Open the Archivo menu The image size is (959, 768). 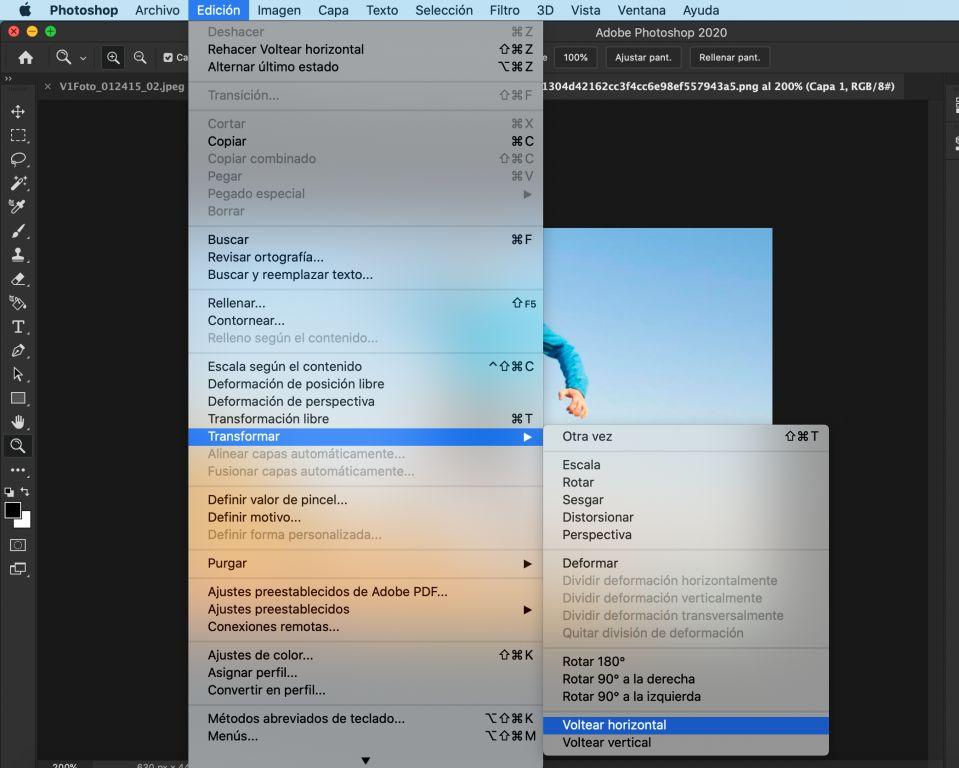(157, 10)
